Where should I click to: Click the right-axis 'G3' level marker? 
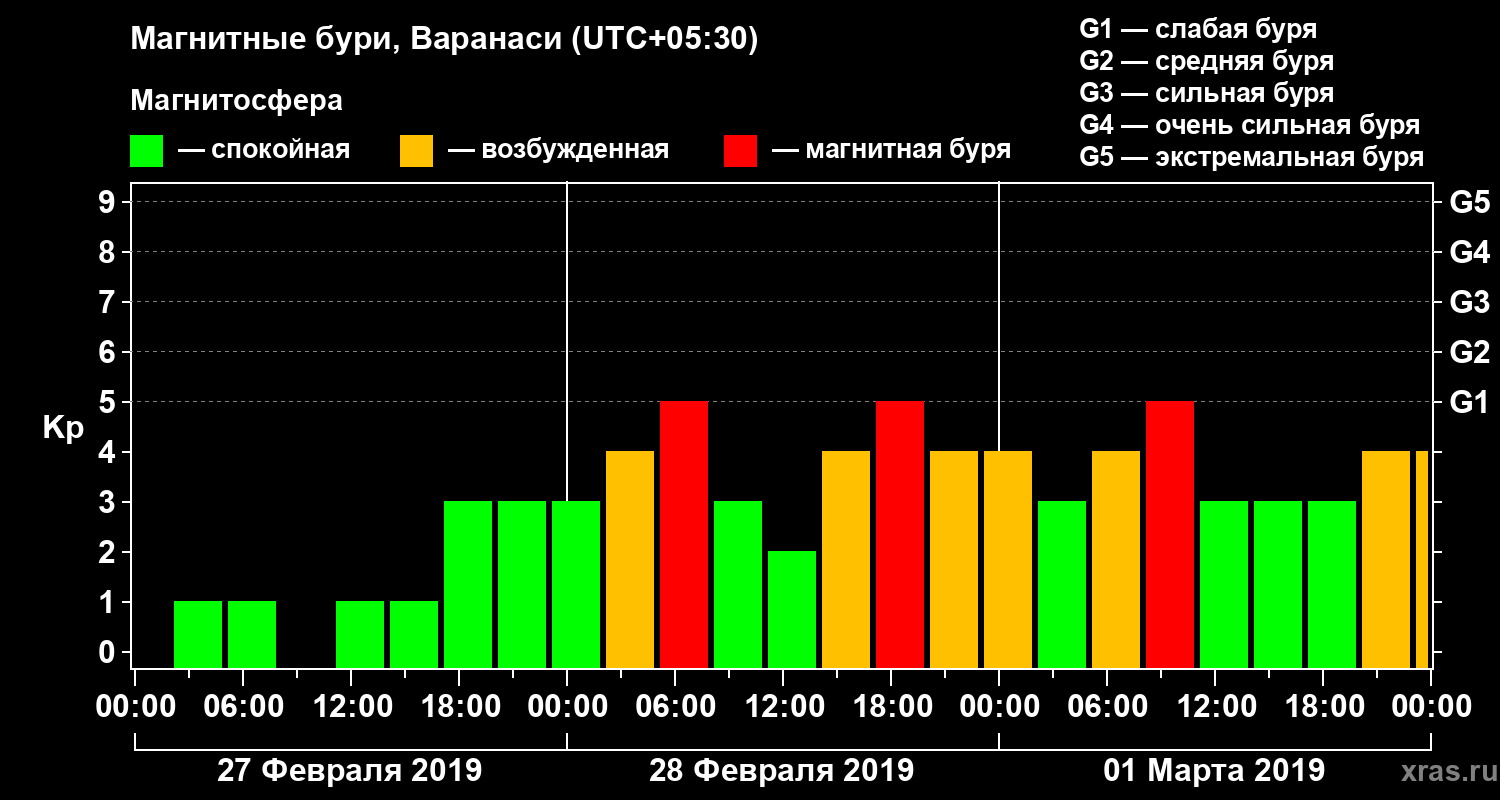click(1469, 302)
